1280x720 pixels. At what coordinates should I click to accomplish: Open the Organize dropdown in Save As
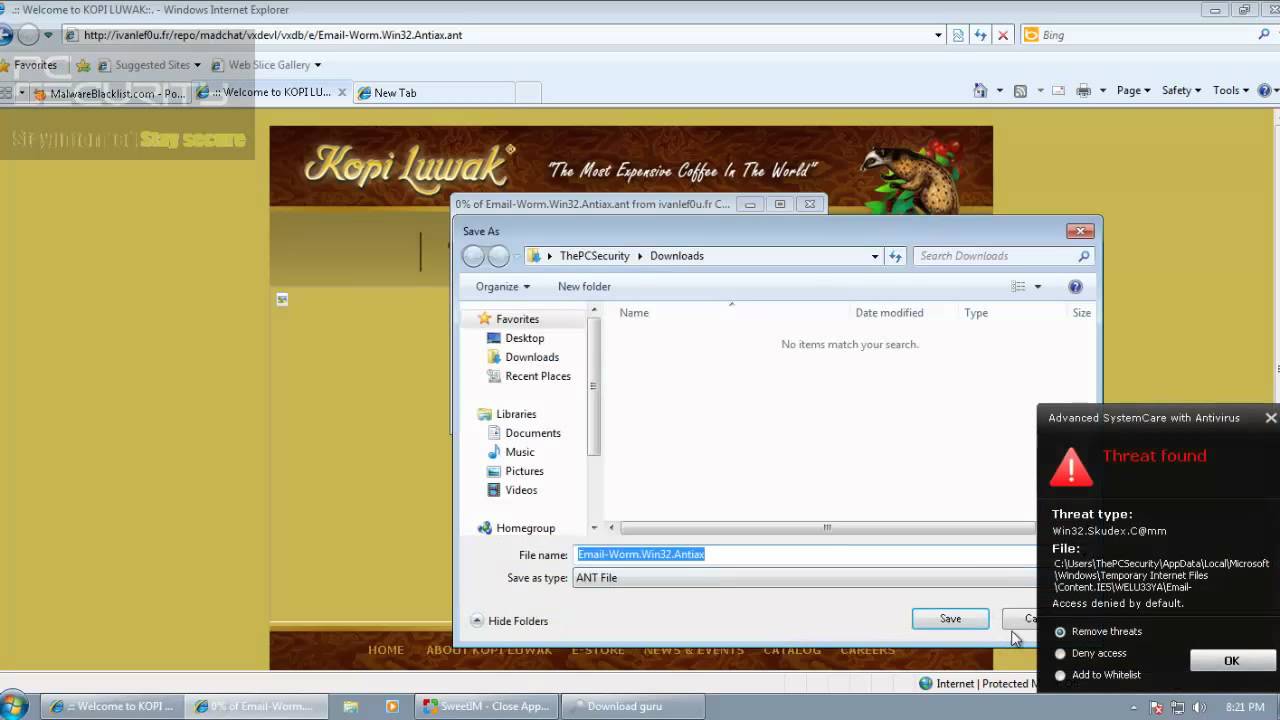tap(503, 286)
